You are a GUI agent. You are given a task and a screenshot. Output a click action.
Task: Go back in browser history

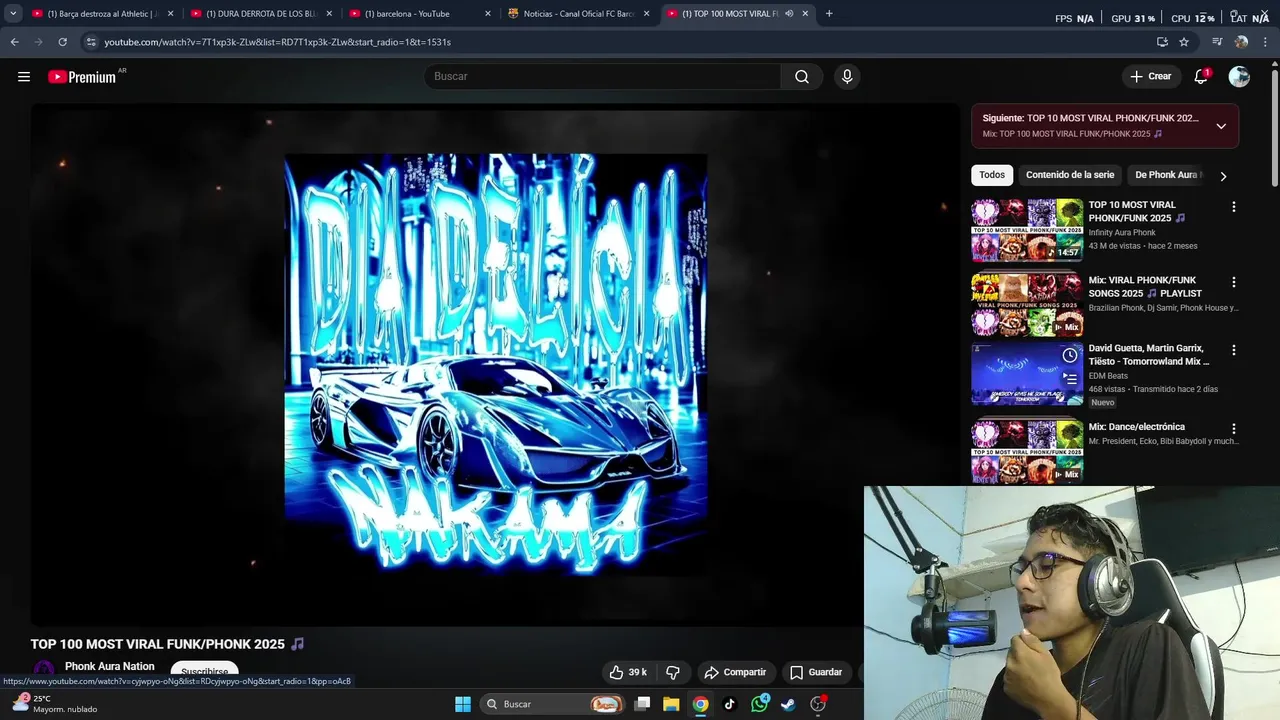tap(14, 42)
